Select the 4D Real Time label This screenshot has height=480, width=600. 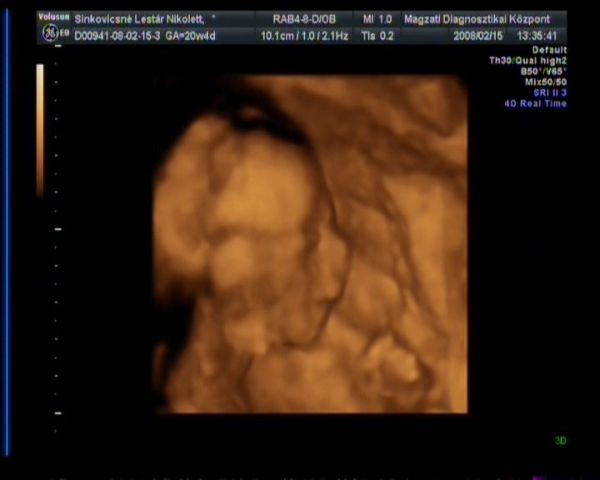536,104
